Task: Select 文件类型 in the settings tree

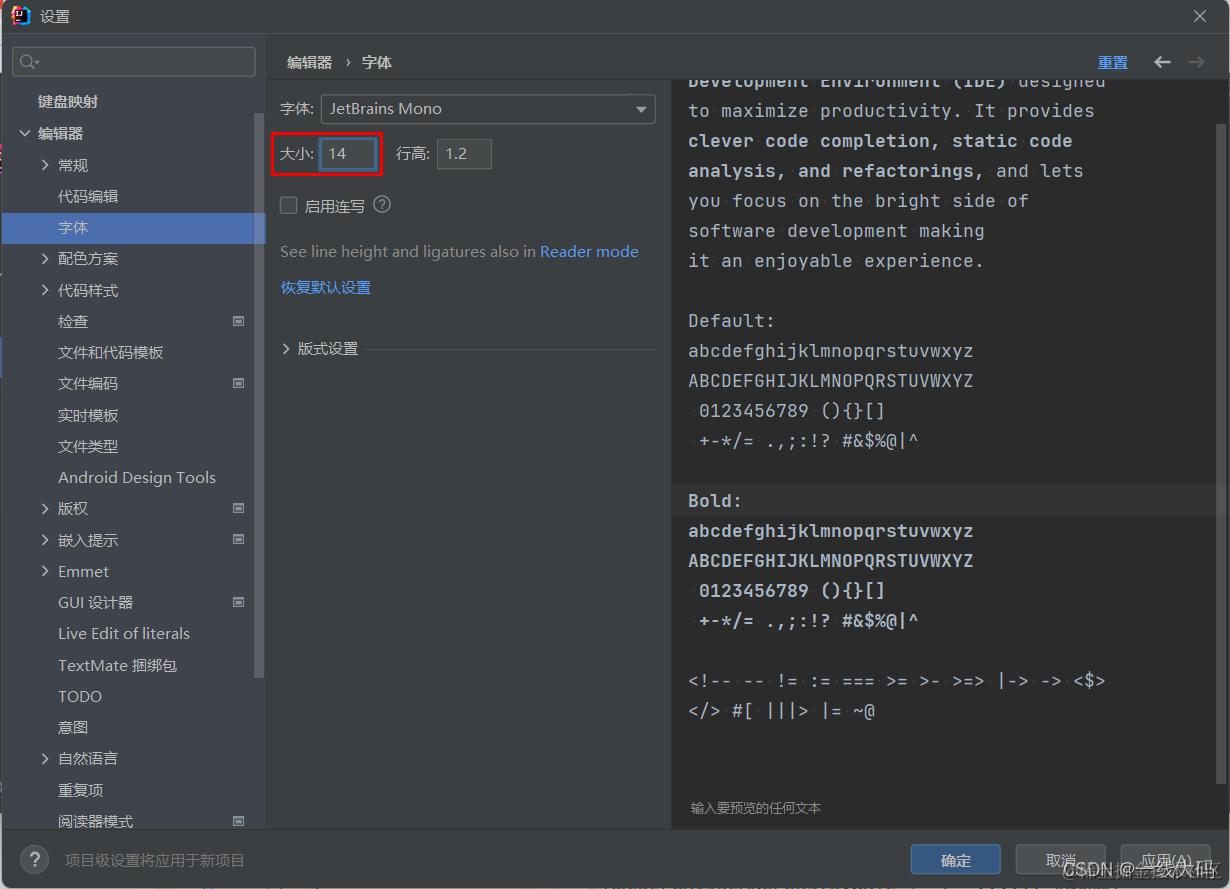Action: pos(88,446)
